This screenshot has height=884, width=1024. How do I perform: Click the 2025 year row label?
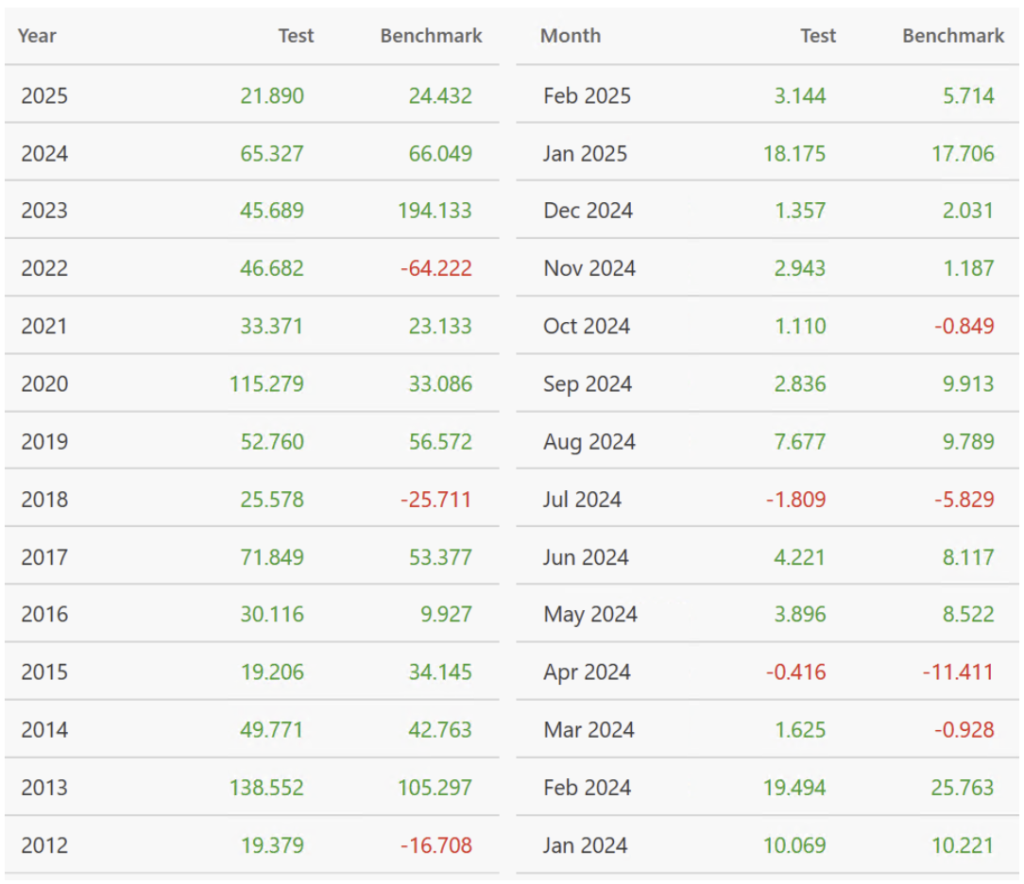(44, 96)
